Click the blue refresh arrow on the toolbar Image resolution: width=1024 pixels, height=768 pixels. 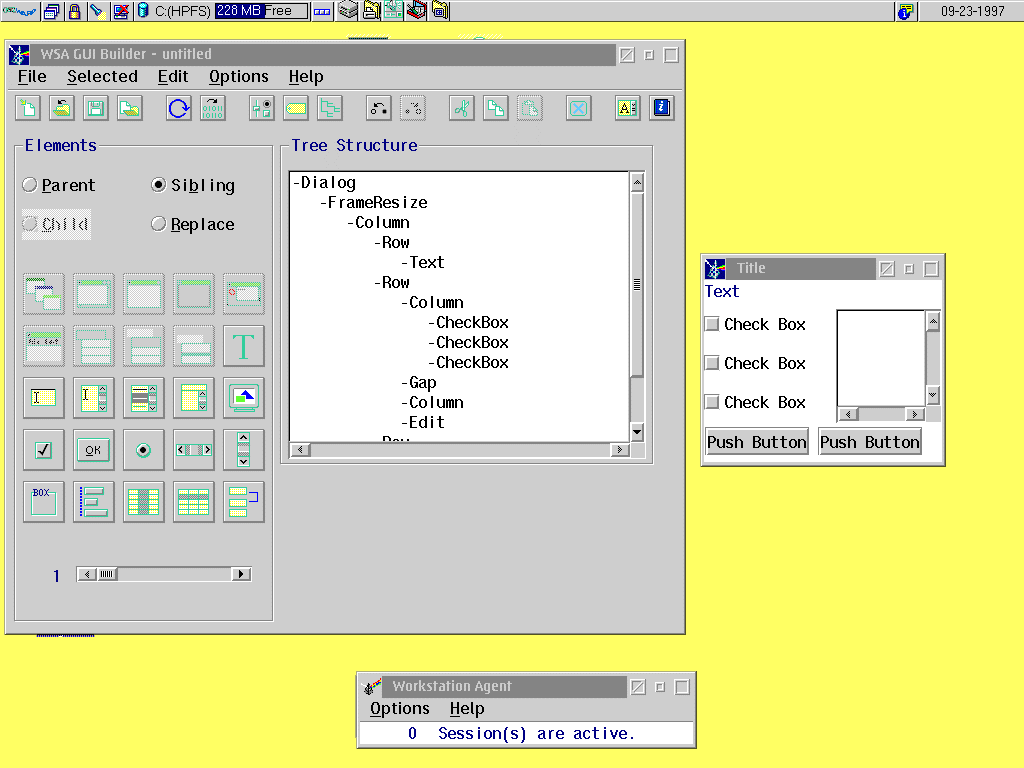[x=178, y=108]
